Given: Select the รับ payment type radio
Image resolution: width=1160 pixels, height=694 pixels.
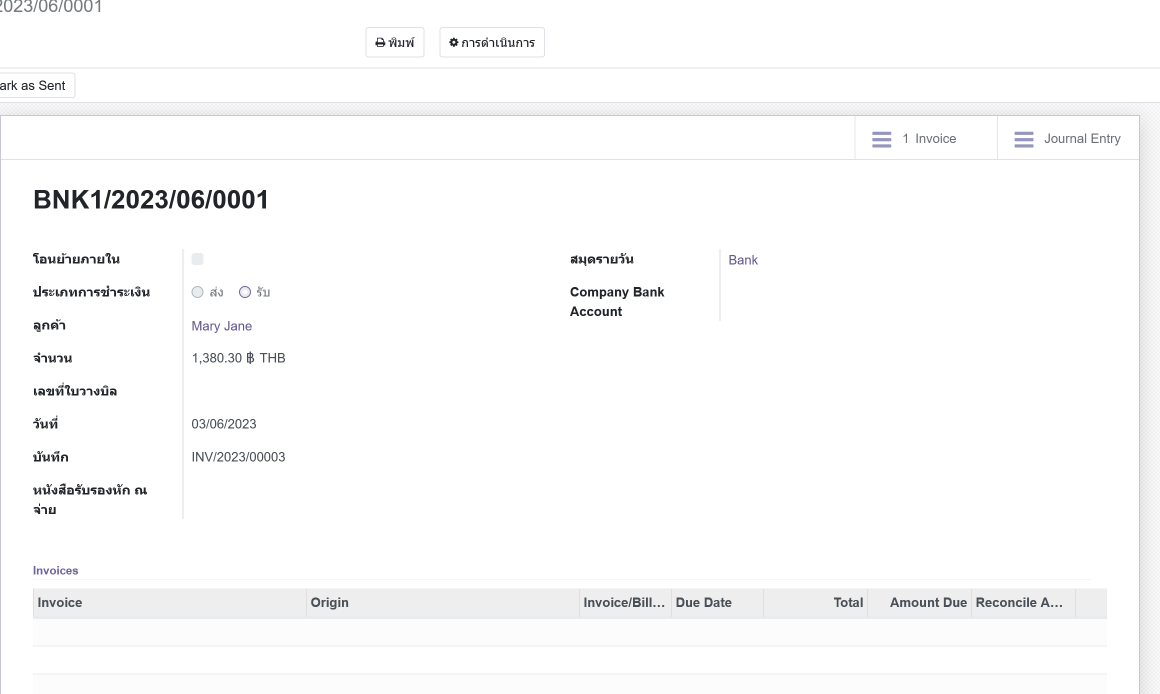Looking at the screenshot, I should pos(244,292).
